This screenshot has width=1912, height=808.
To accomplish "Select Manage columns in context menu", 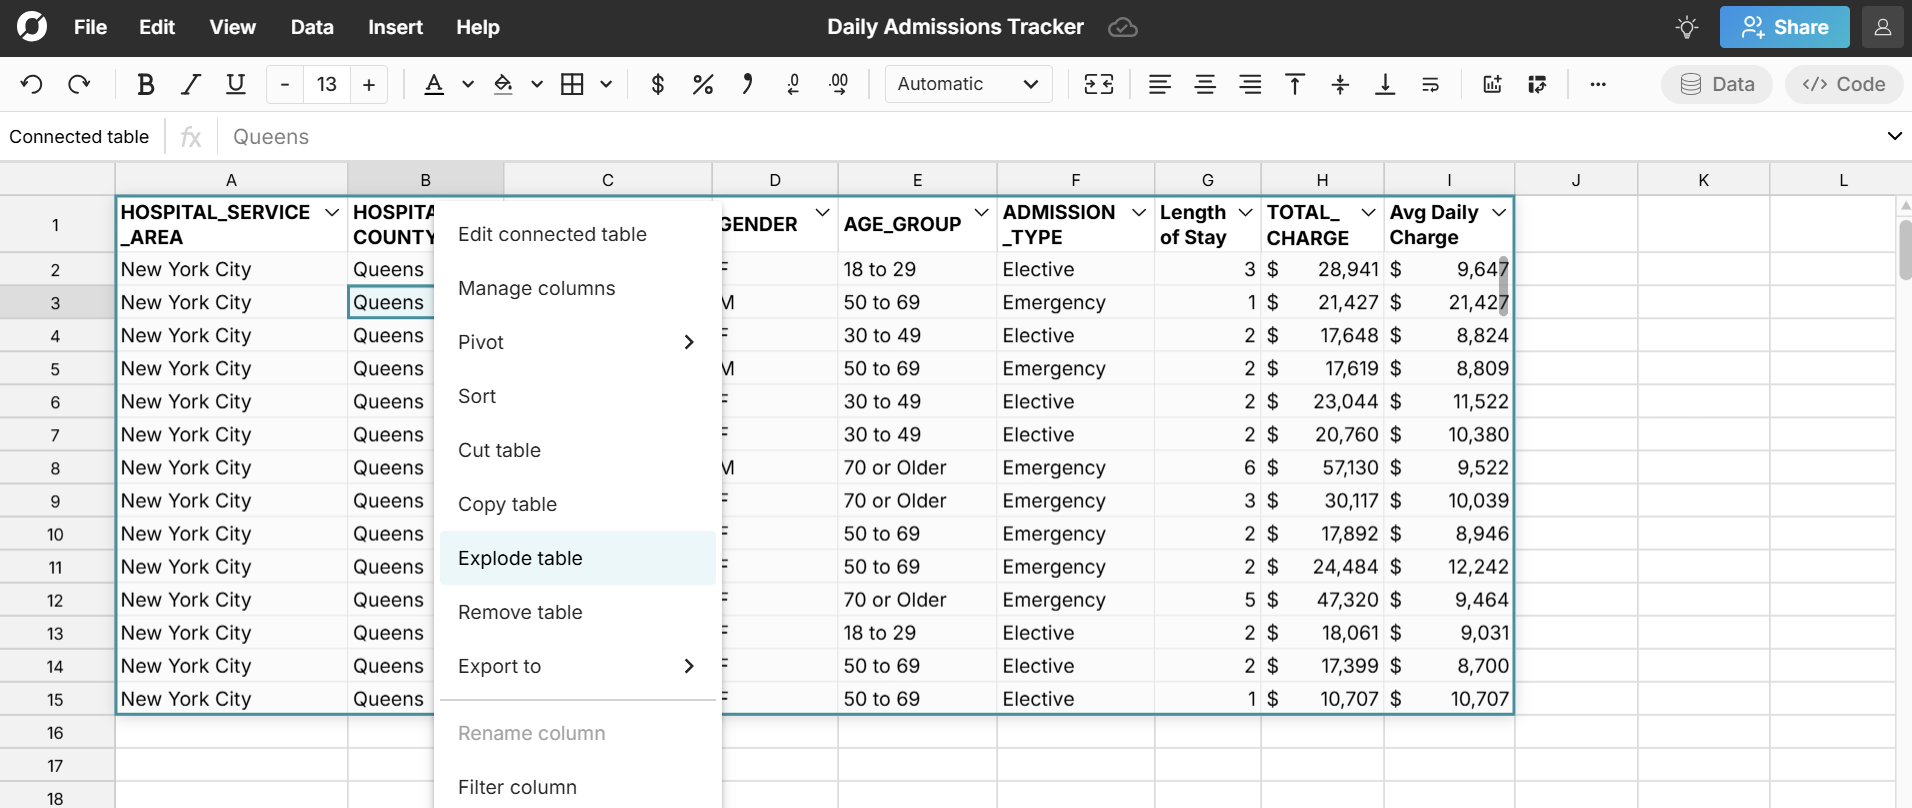I will point(577,288).
